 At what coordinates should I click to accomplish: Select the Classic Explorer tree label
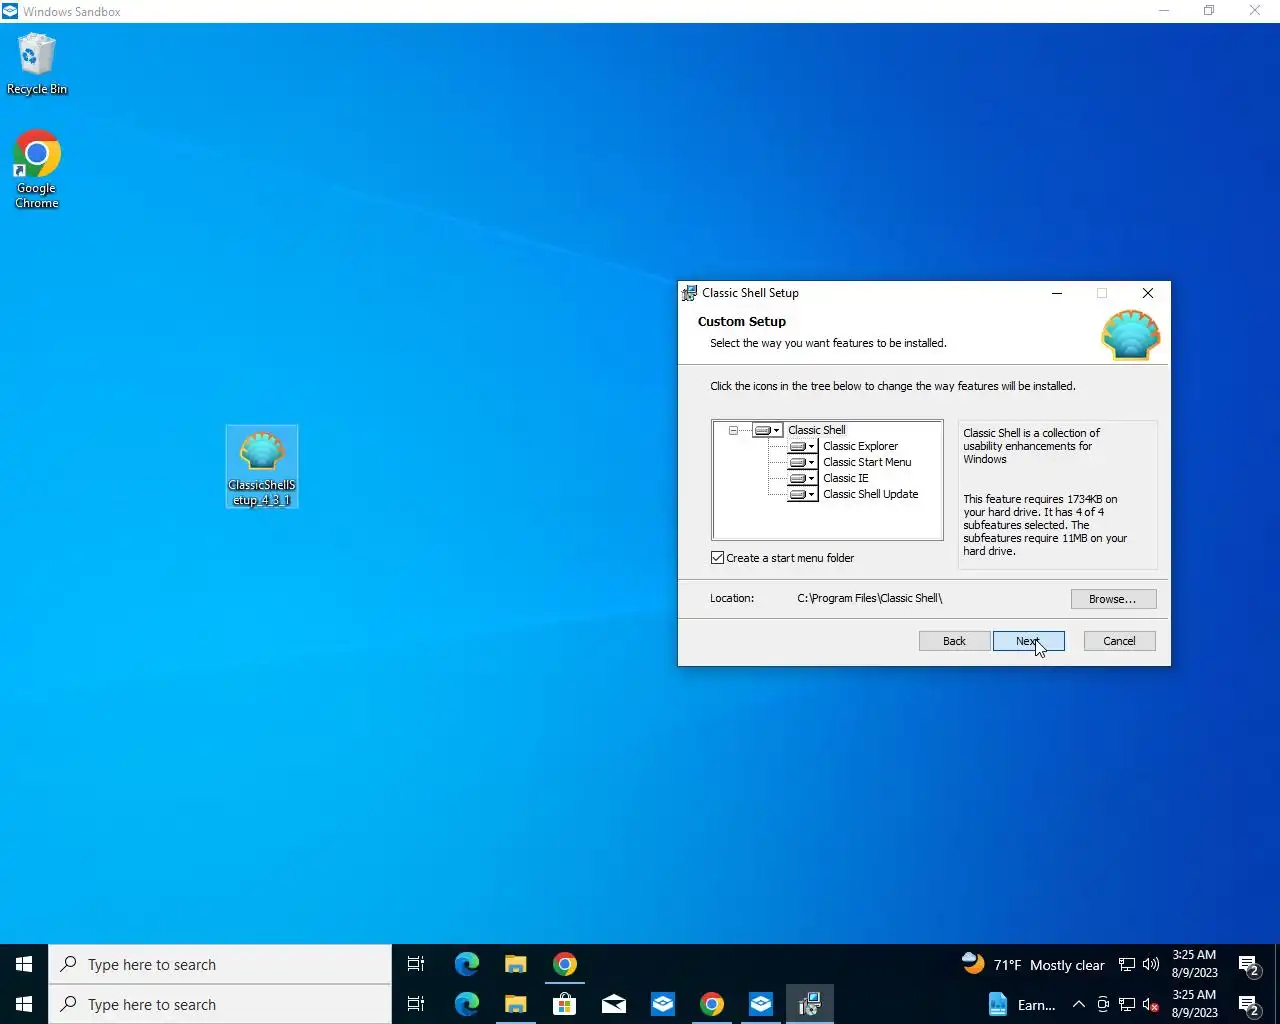tap(860, 446)
